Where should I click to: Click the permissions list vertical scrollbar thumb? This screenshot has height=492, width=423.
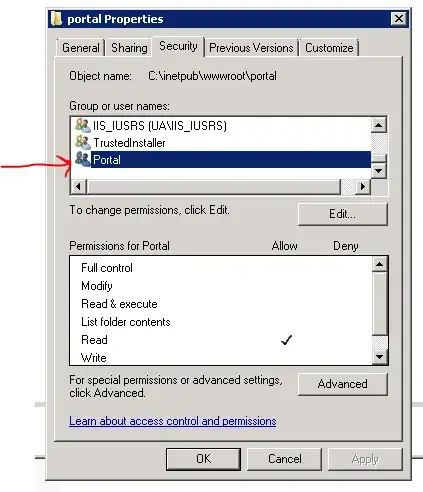click(379, 304)
